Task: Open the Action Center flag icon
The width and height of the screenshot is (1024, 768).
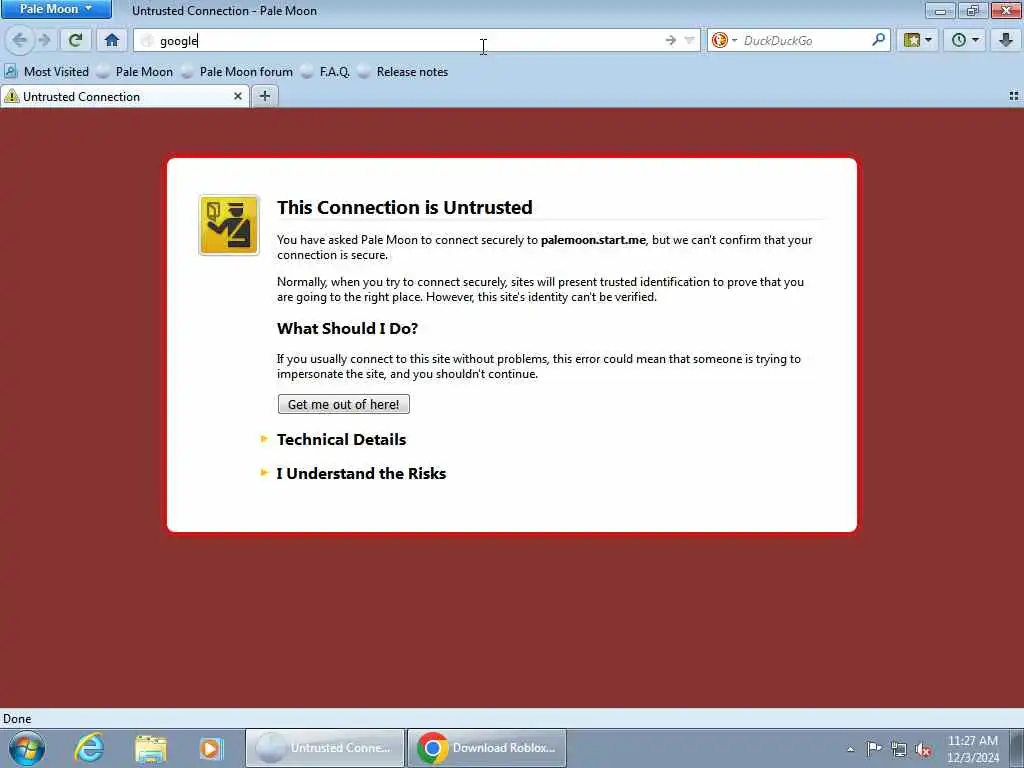Action: pyautogui.click(x=874, y=748)
